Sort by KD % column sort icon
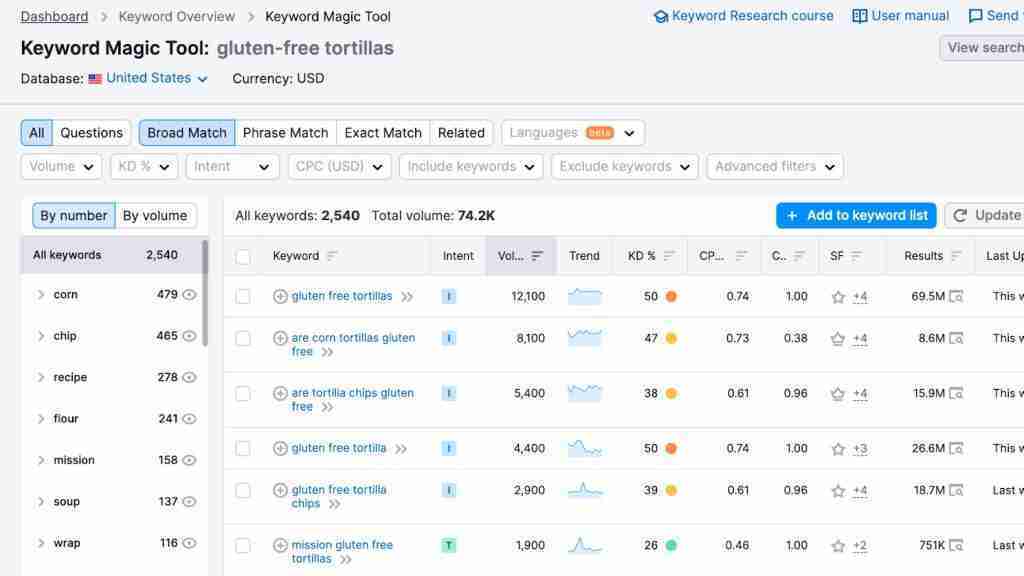Image resolution: width=1024 pixels, height=576 pixels. pos(669,256)
